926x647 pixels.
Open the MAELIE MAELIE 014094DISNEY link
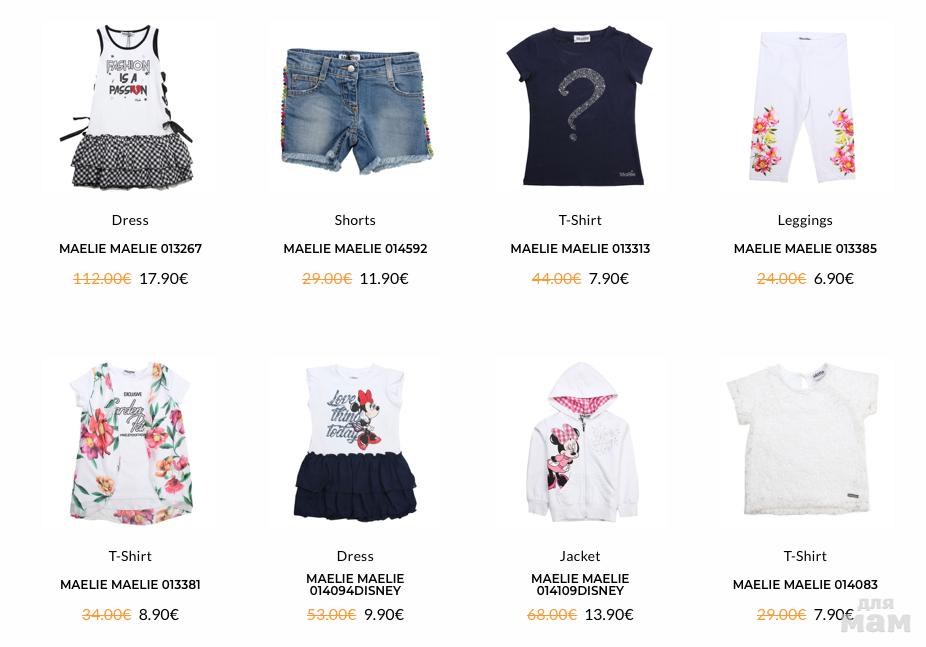click(x=355, y=584)
